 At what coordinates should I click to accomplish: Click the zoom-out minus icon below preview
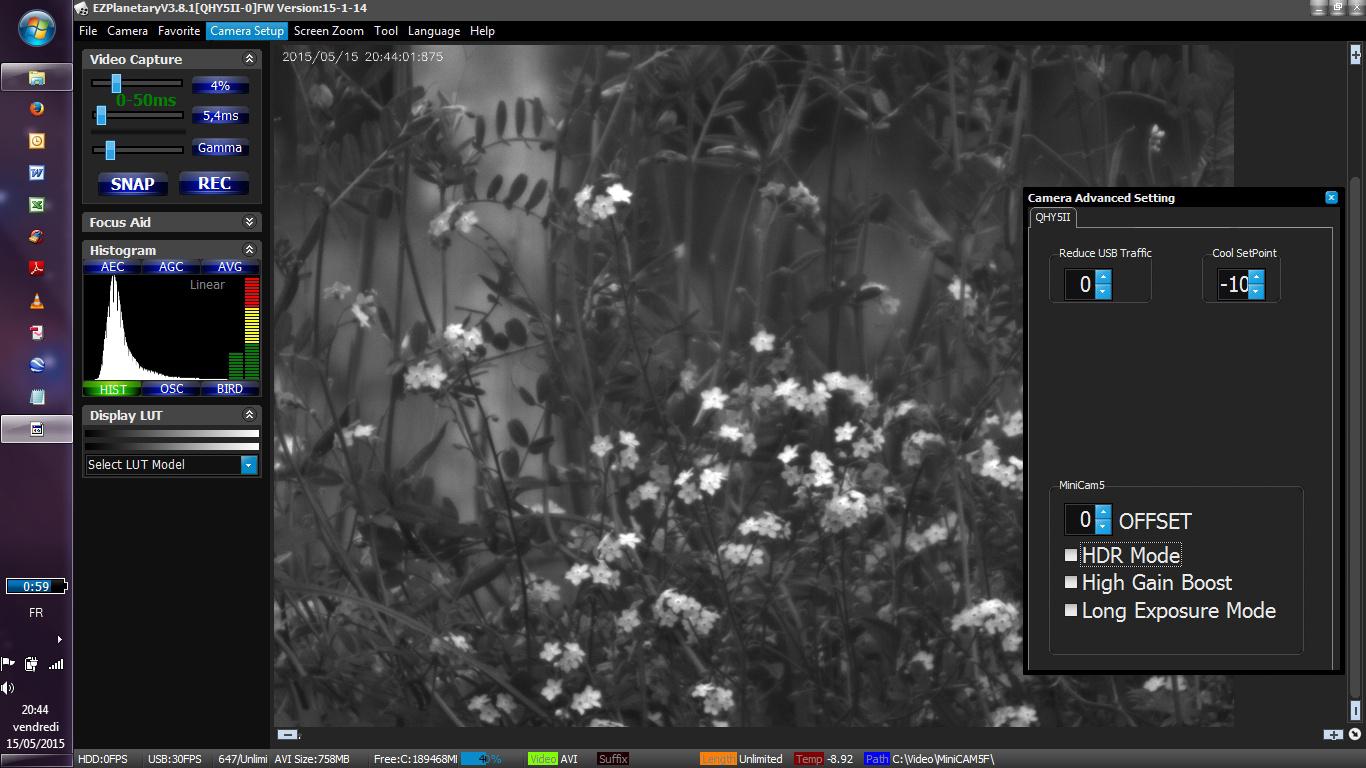coord(287,735)
